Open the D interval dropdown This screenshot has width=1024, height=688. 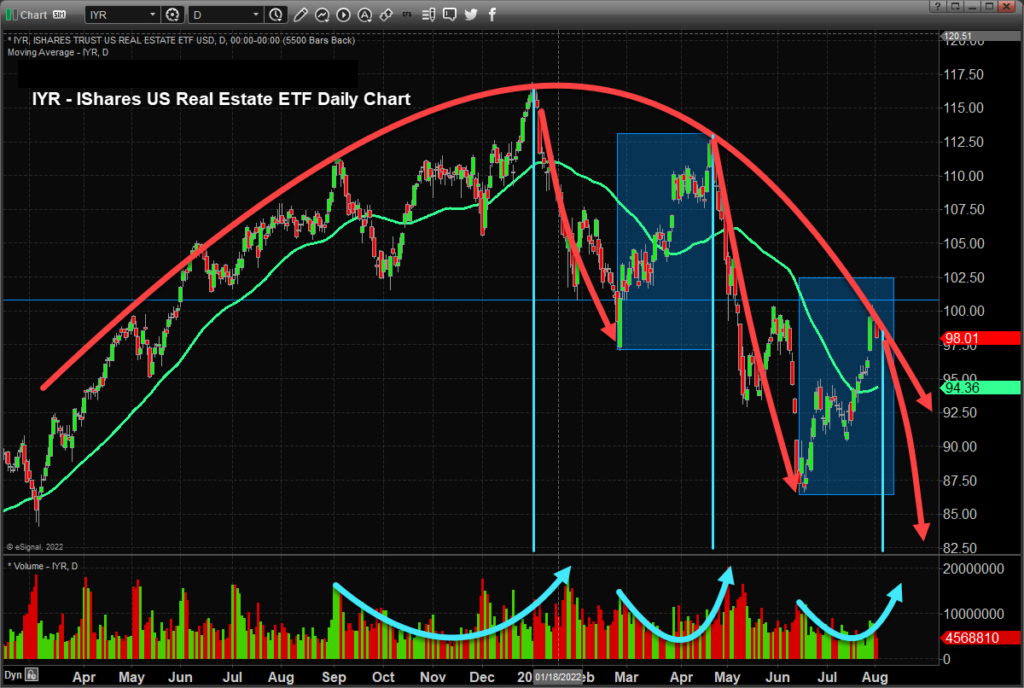coord(226,14)
